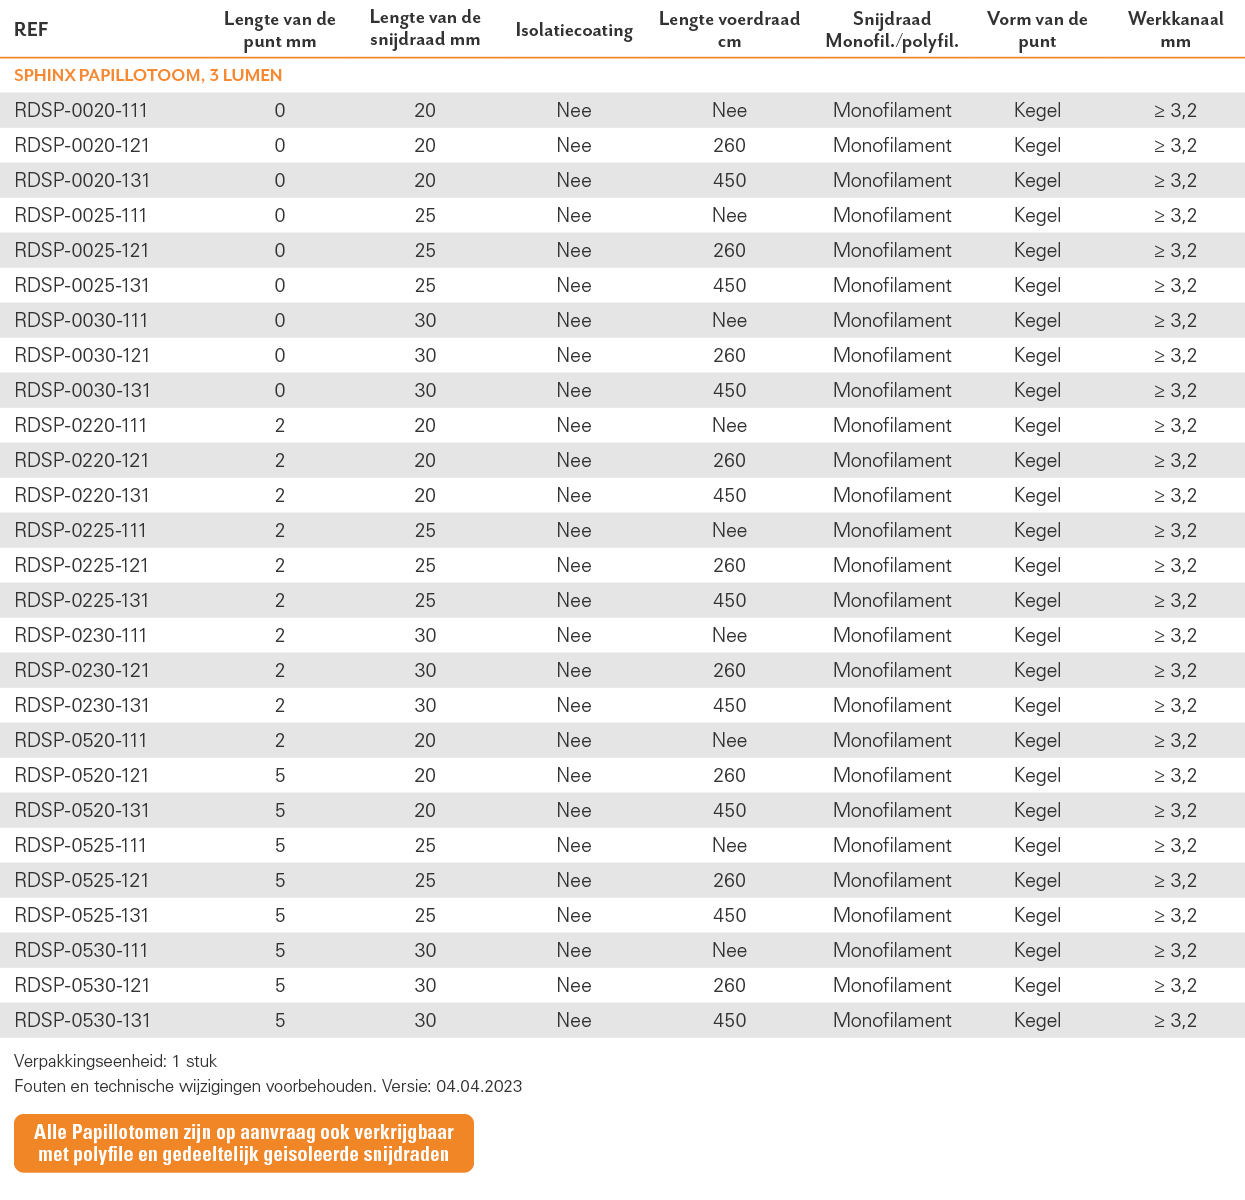Select reference RDSP-0520-111
Viewport: 1245px width, 1200px height.
(81, 740)
